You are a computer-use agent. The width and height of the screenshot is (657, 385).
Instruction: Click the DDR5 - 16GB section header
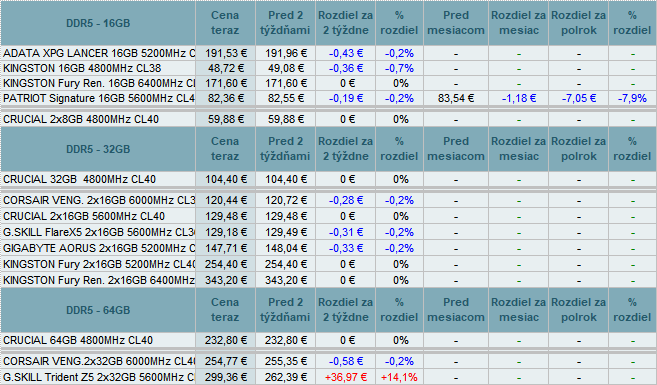coord(98,23)
